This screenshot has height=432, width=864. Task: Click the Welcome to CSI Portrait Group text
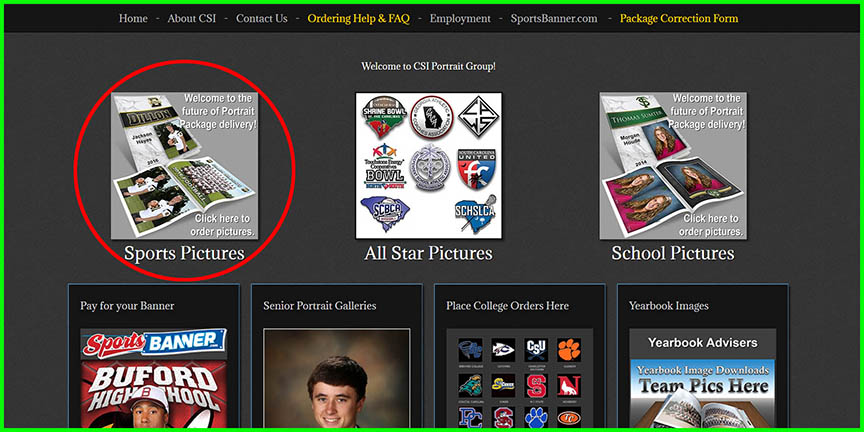tap(428, 66)
